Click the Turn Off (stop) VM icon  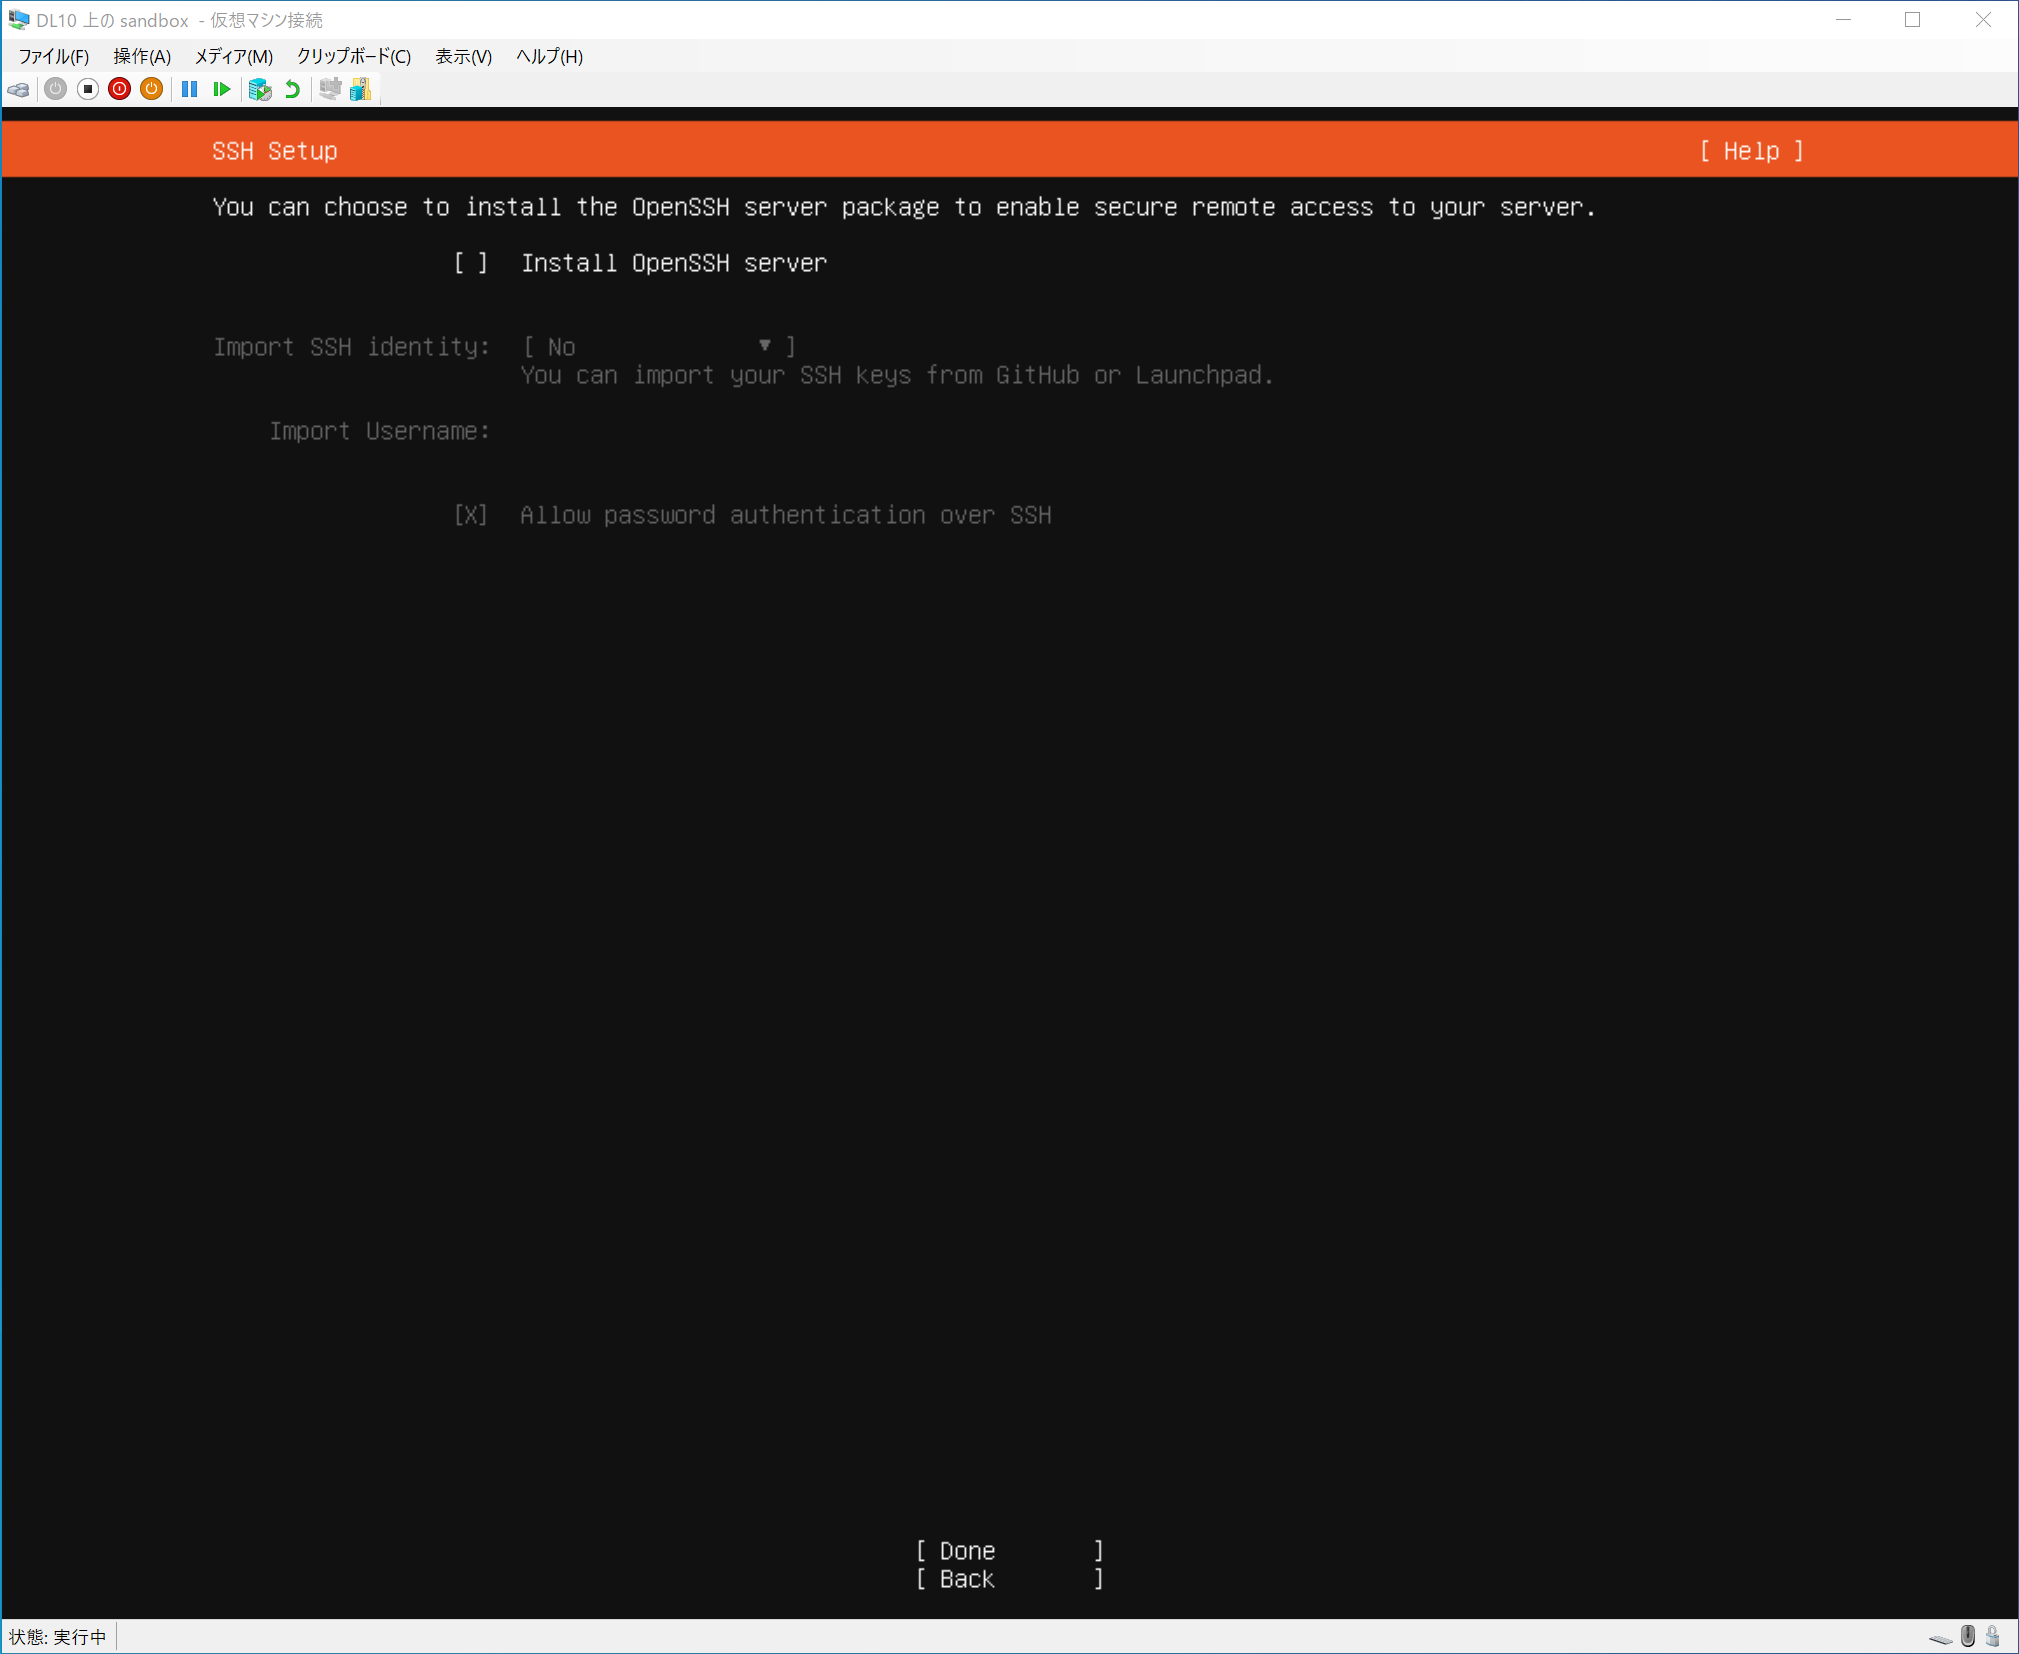(x=87, y=90)
